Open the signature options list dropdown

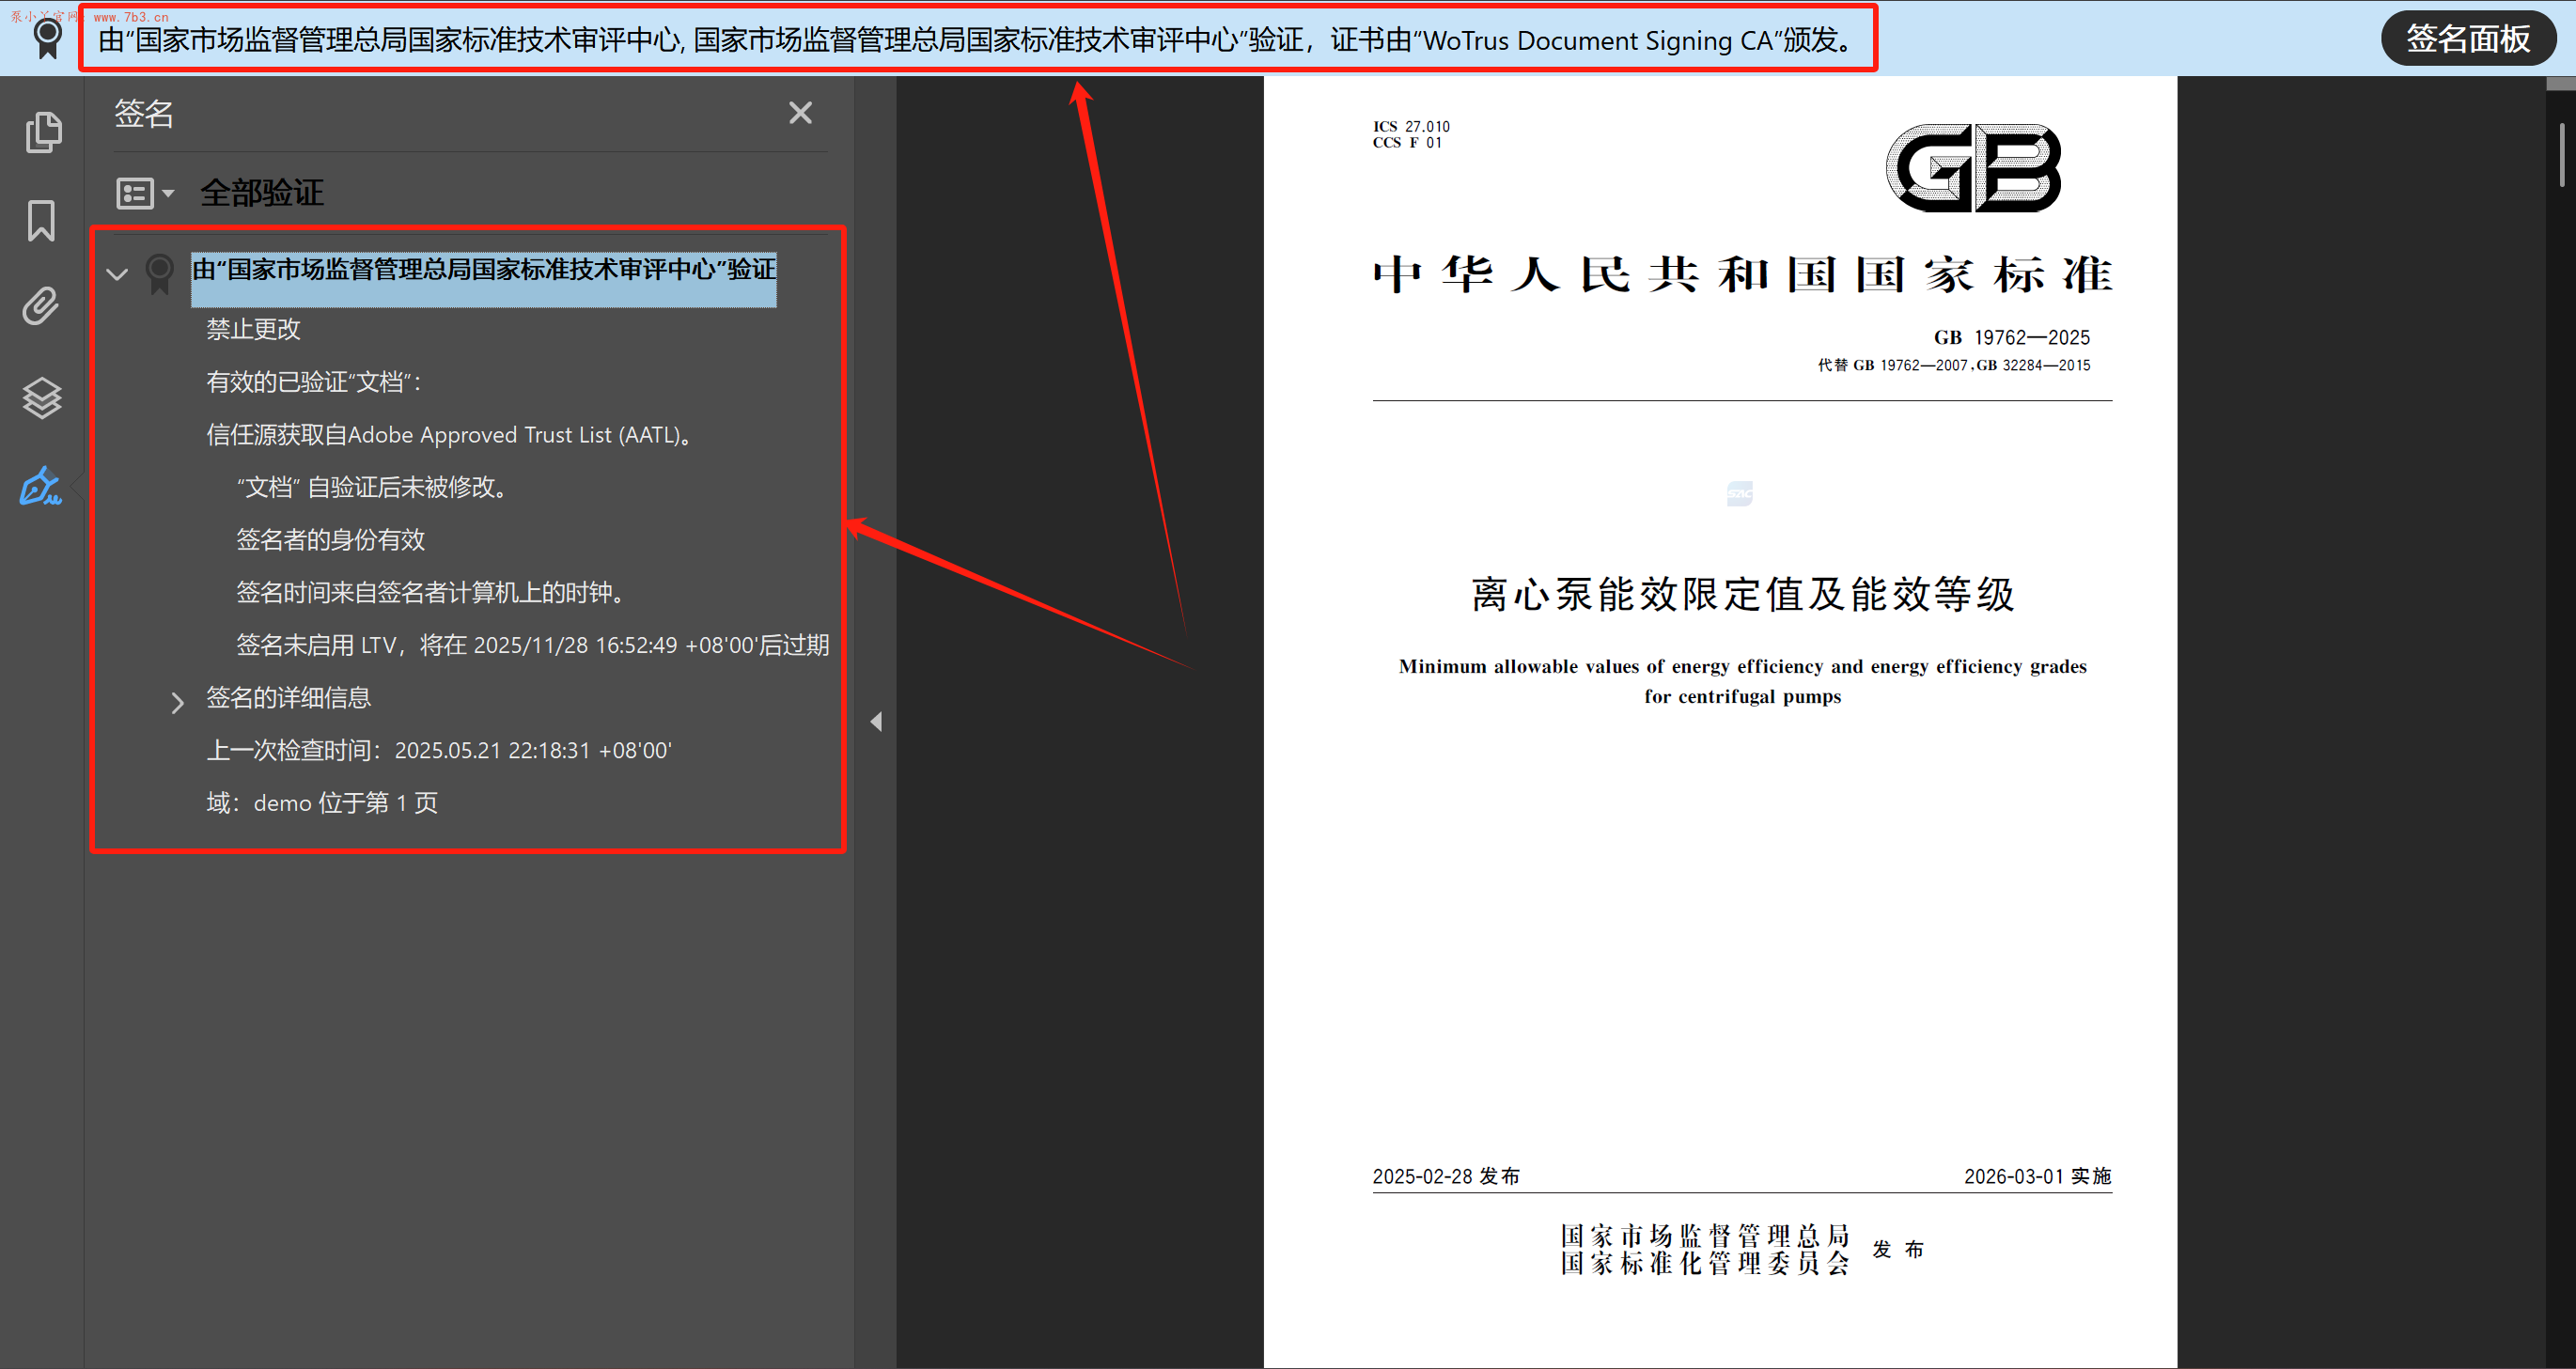pyautogui.click(x=145, y=193)
